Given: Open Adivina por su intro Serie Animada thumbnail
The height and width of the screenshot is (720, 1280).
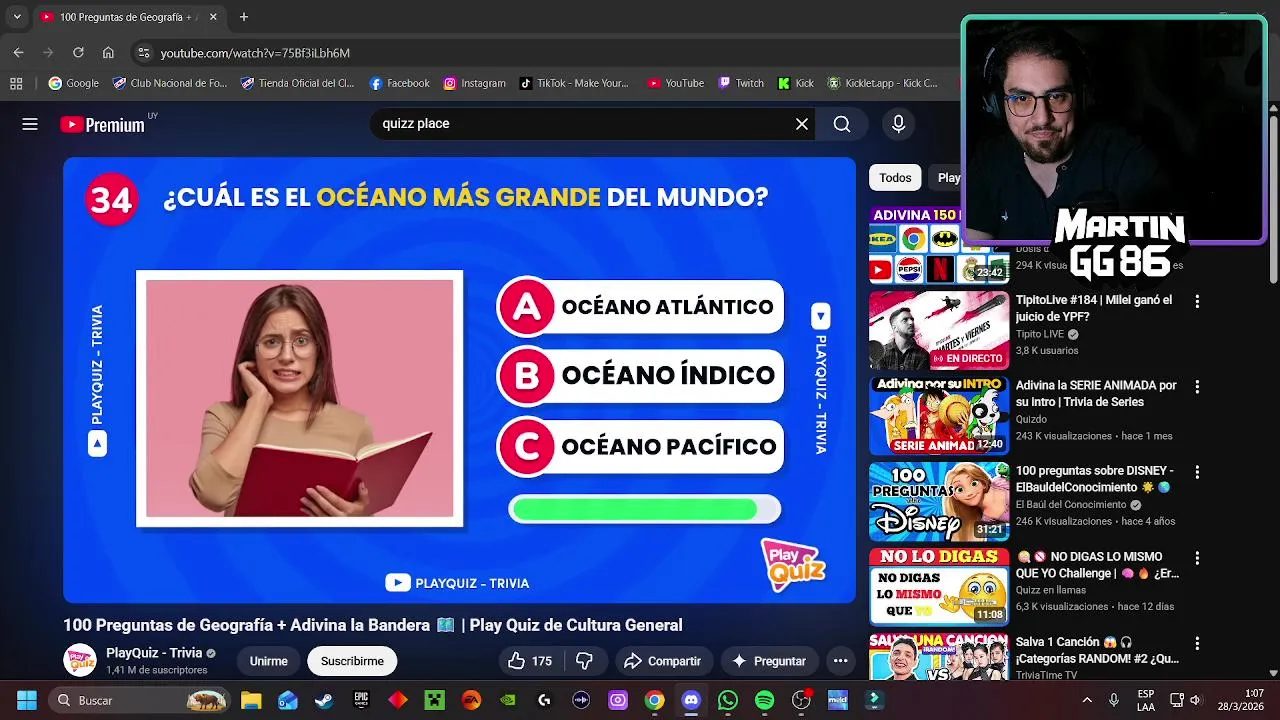Looking at the screenshot, I should (x=939, y=415).
